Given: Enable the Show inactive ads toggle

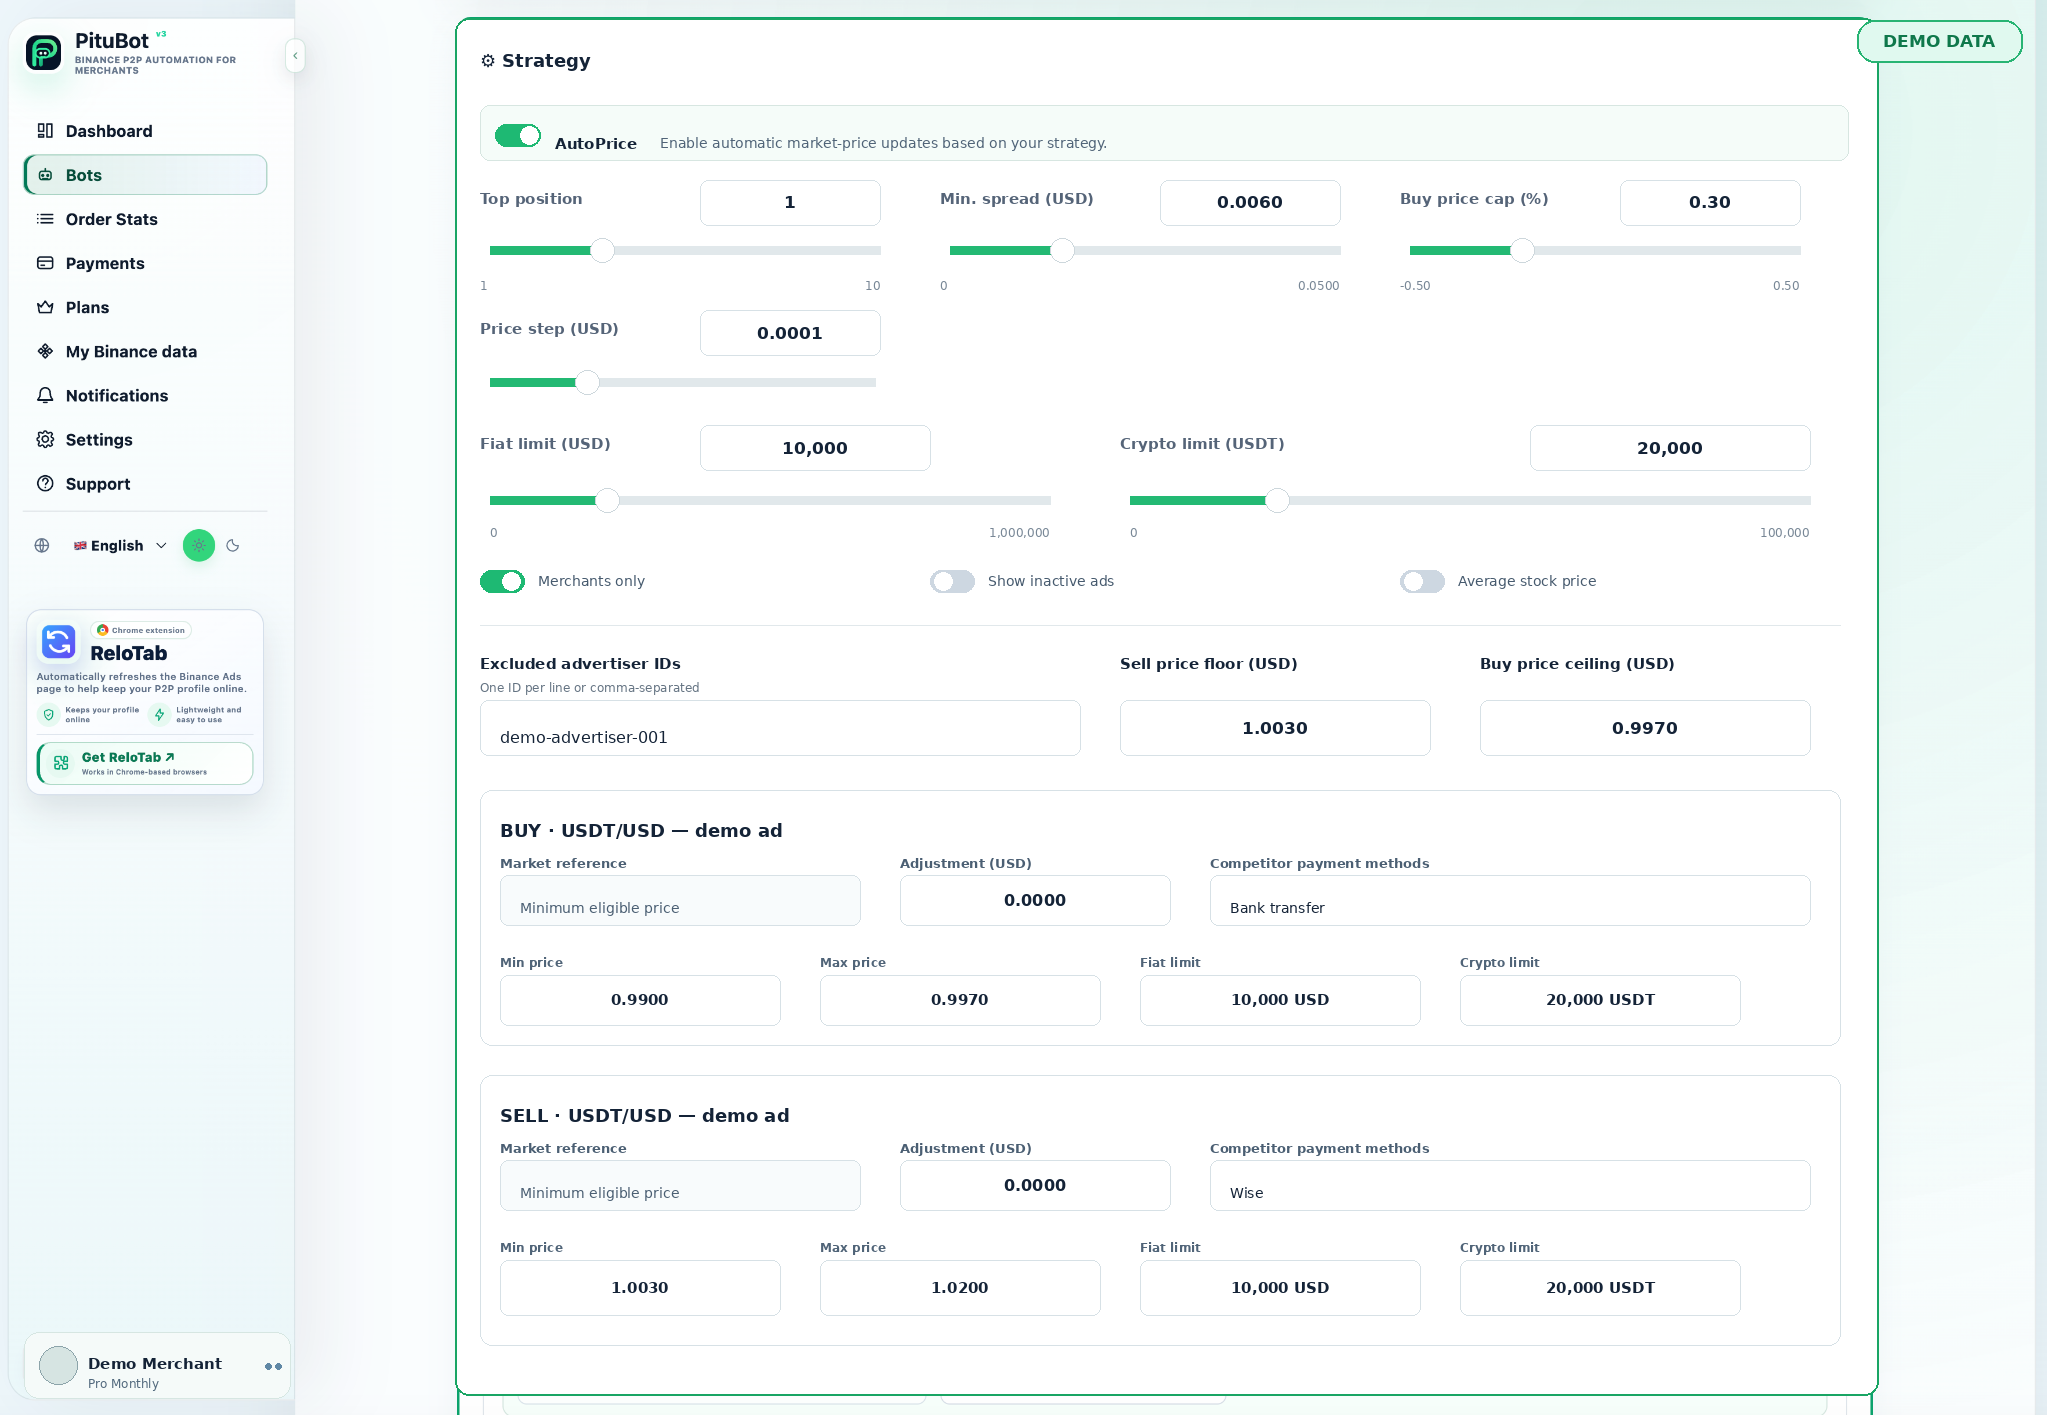Looking at the screenshot, I should 952,581.
